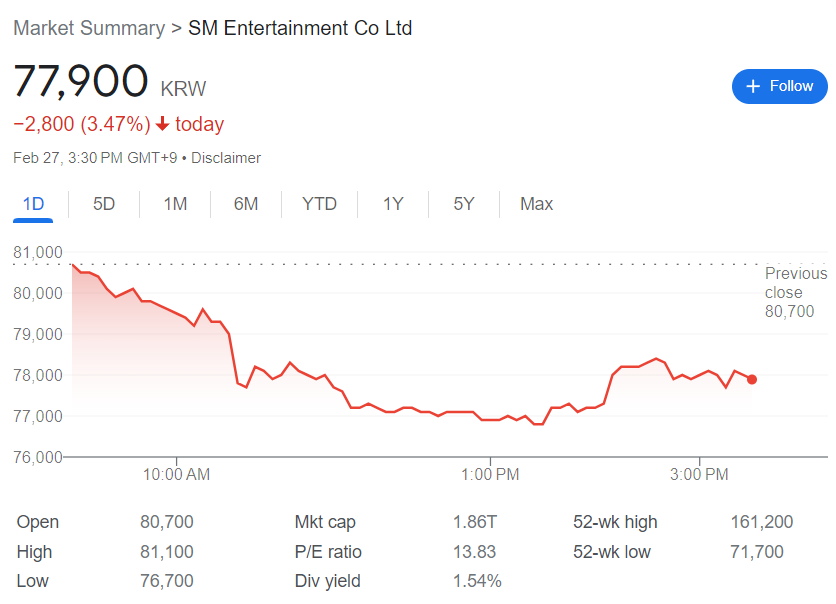Switch to the 5Y tab
Viewport: 836px width, 604px height.
tap(463, 204)
